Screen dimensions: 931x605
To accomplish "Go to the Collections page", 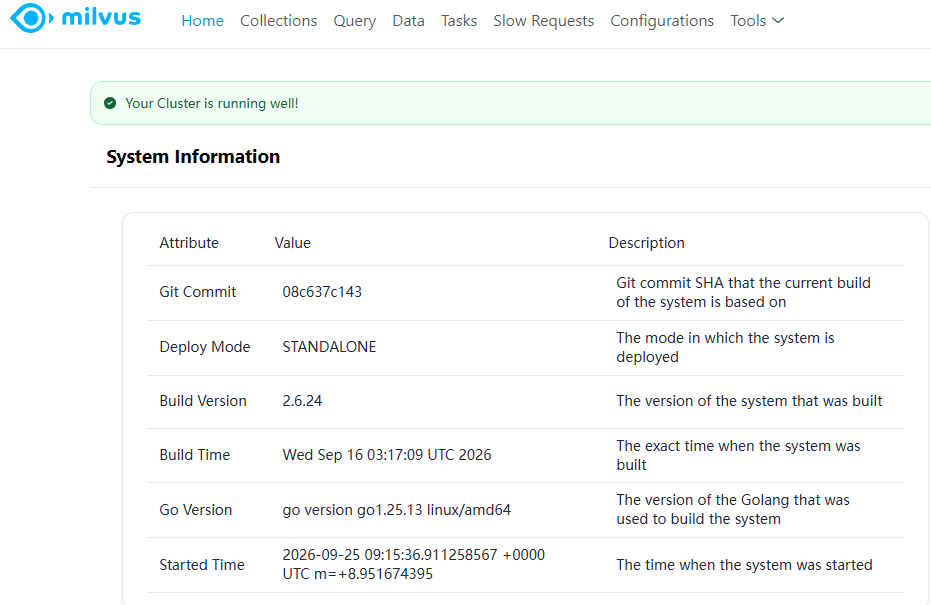I will (x=278, y=21).
